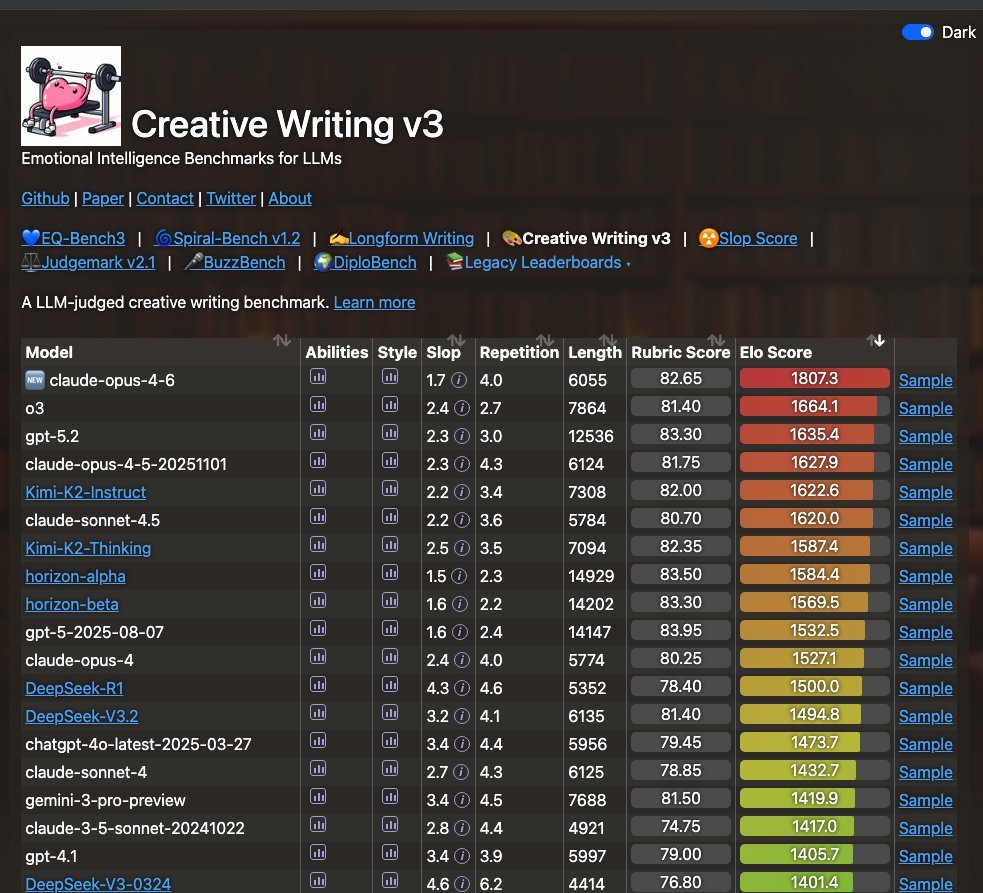The height and width of the screenshot is (893, 983).
Task: Sort table by Model column arrows
Action: point(282,341)
